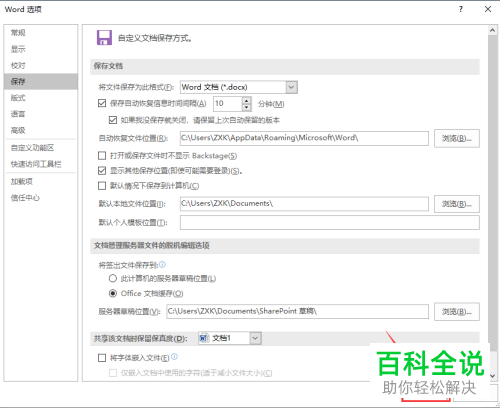Click the empty 默认个人模板位置 field

(x=330, y=223)
